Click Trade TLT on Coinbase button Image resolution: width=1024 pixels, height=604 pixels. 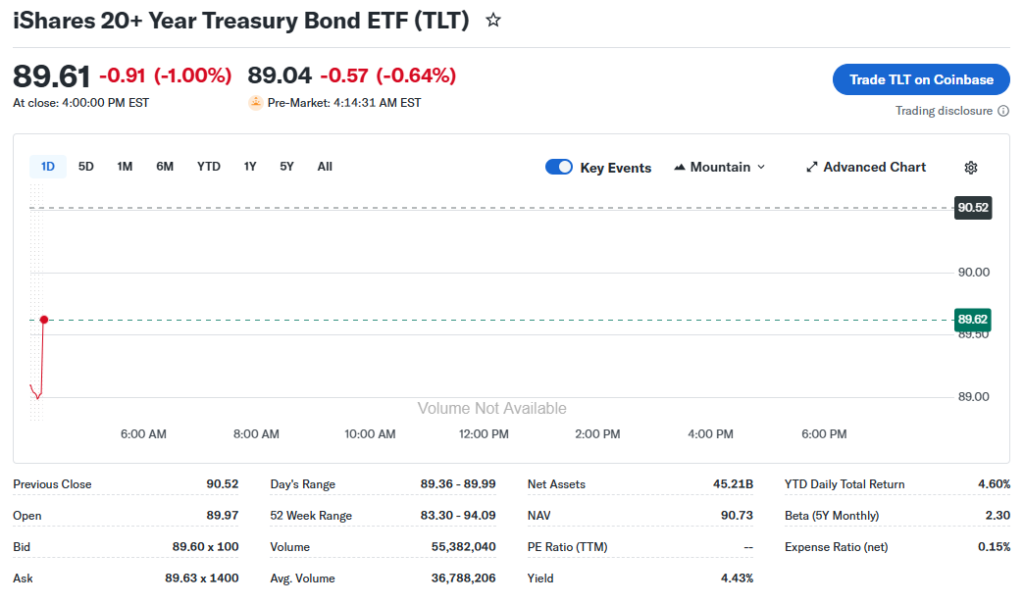(x=921, y=80)
